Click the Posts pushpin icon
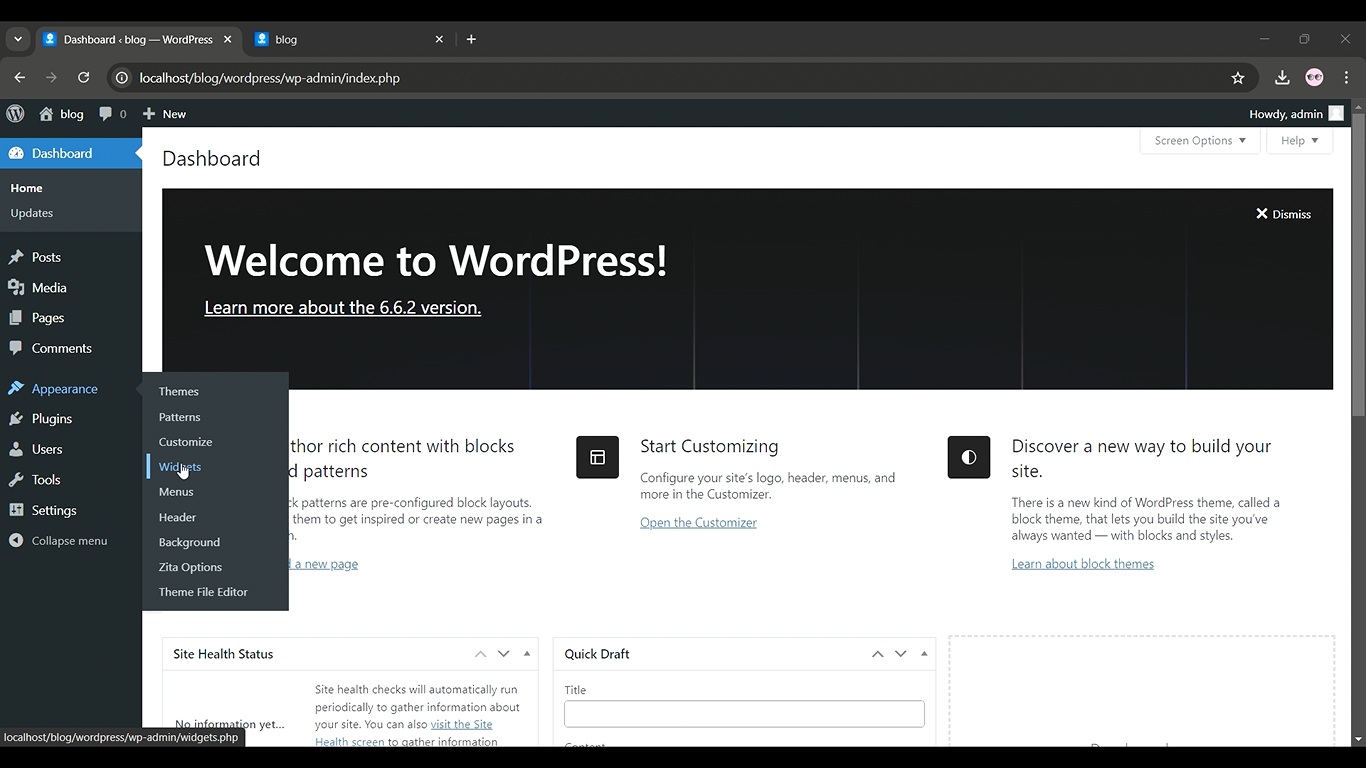The width and height of the screenshot is (1366, 768). click(x=16, y=257)
